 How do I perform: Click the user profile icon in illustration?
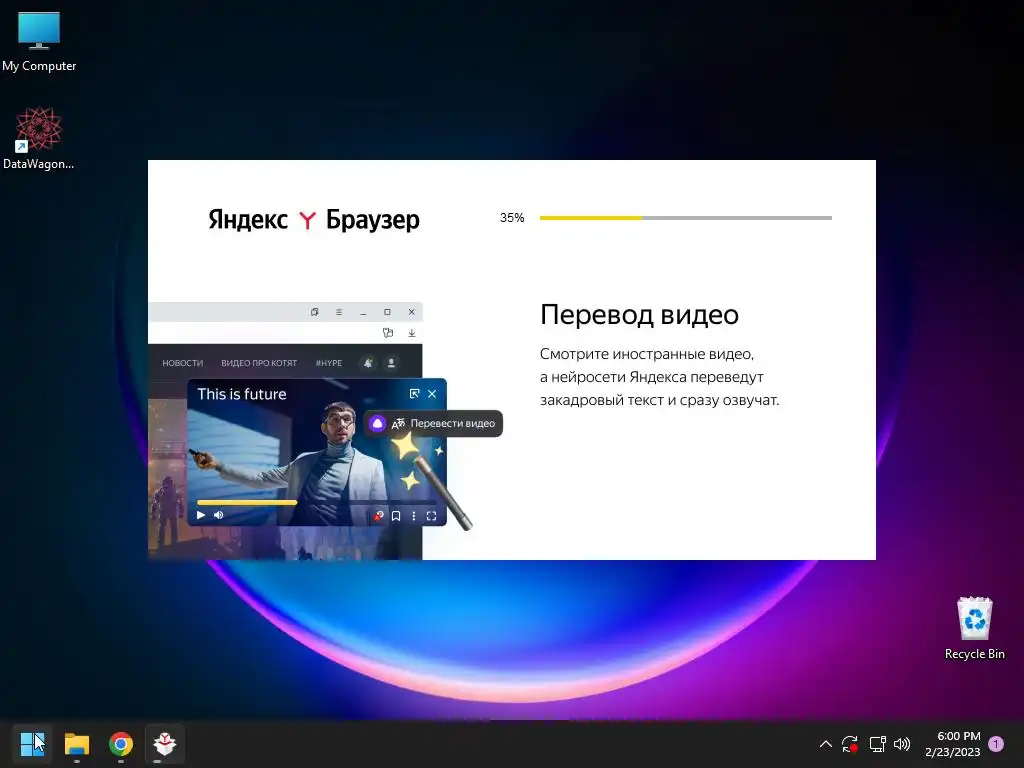click(x=391, y=363)
